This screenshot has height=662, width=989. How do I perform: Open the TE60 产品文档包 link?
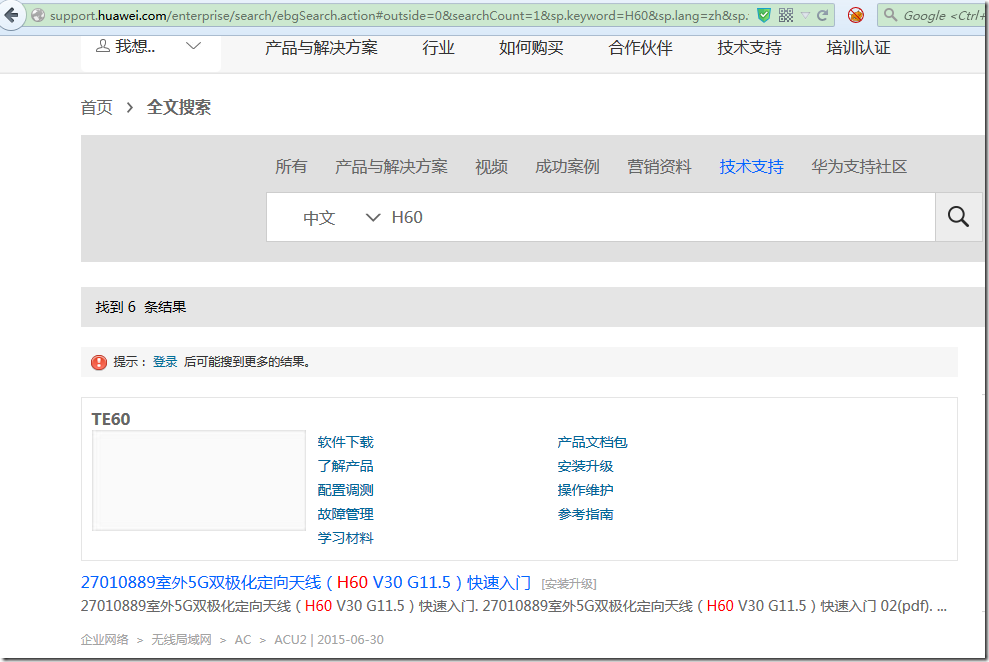pyautogui.click(x=592, y=442)
